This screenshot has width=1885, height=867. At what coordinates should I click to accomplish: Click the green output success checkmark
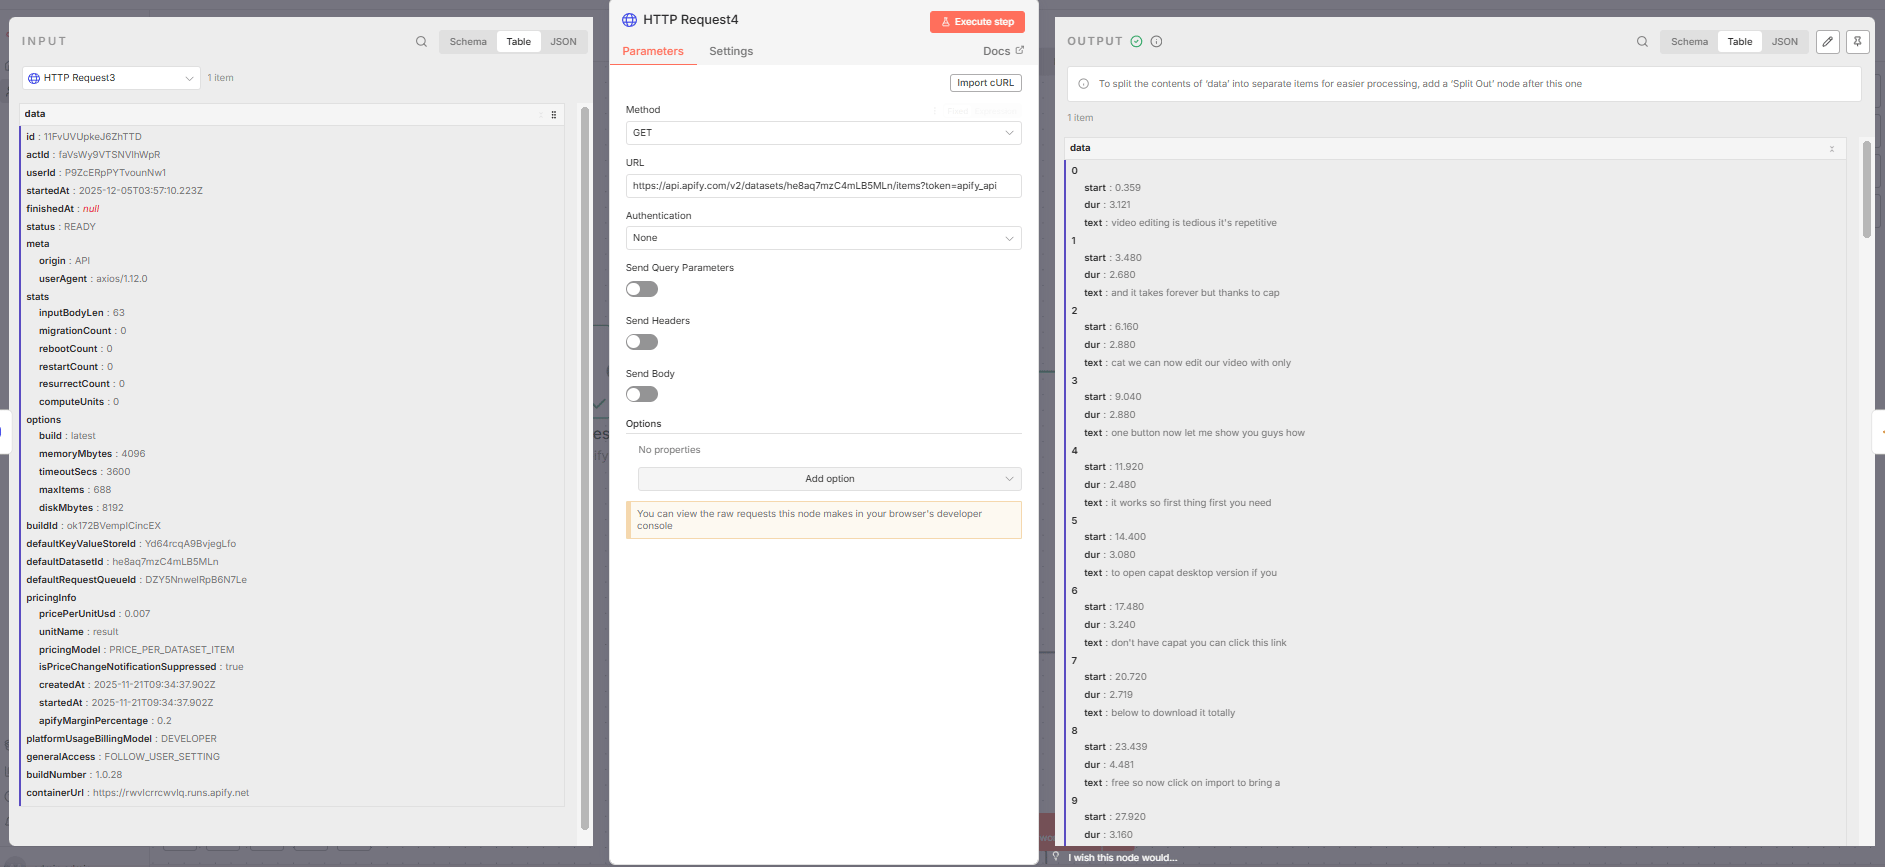pyautogui.click(x=1136, y=42)
